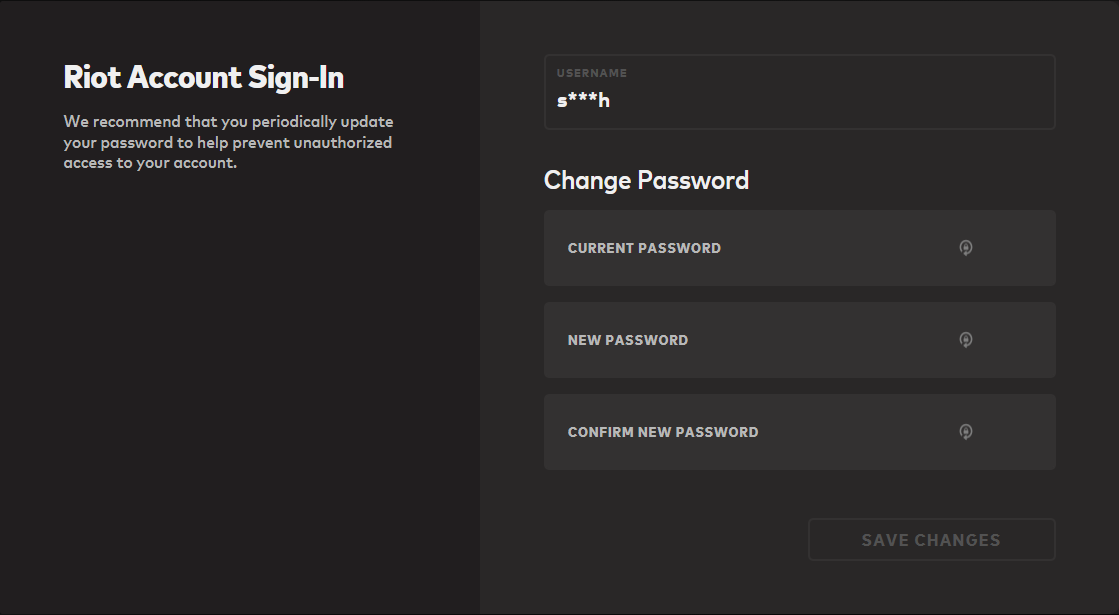Click the lock icon in Current Password field
Screen dimensions: 1119x615
click(x=965, y=248)
